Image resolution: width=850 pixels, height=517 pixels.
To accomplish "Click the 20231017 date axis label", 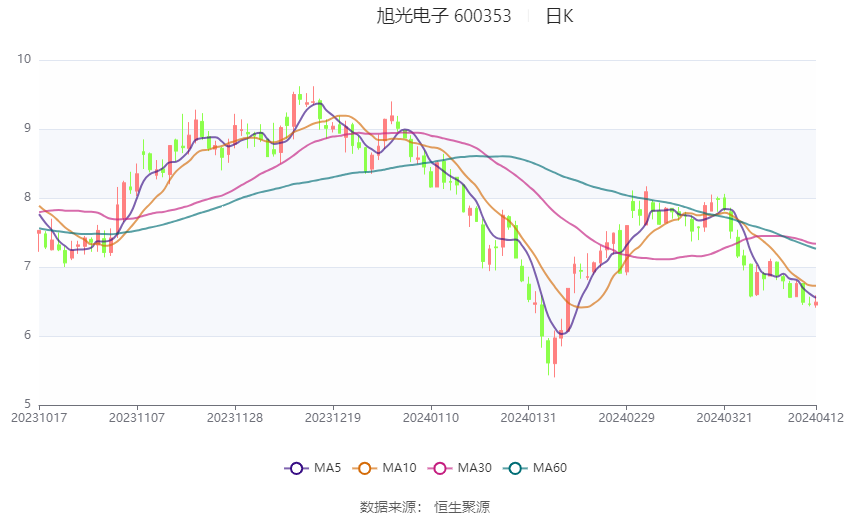I will (39, 417).
